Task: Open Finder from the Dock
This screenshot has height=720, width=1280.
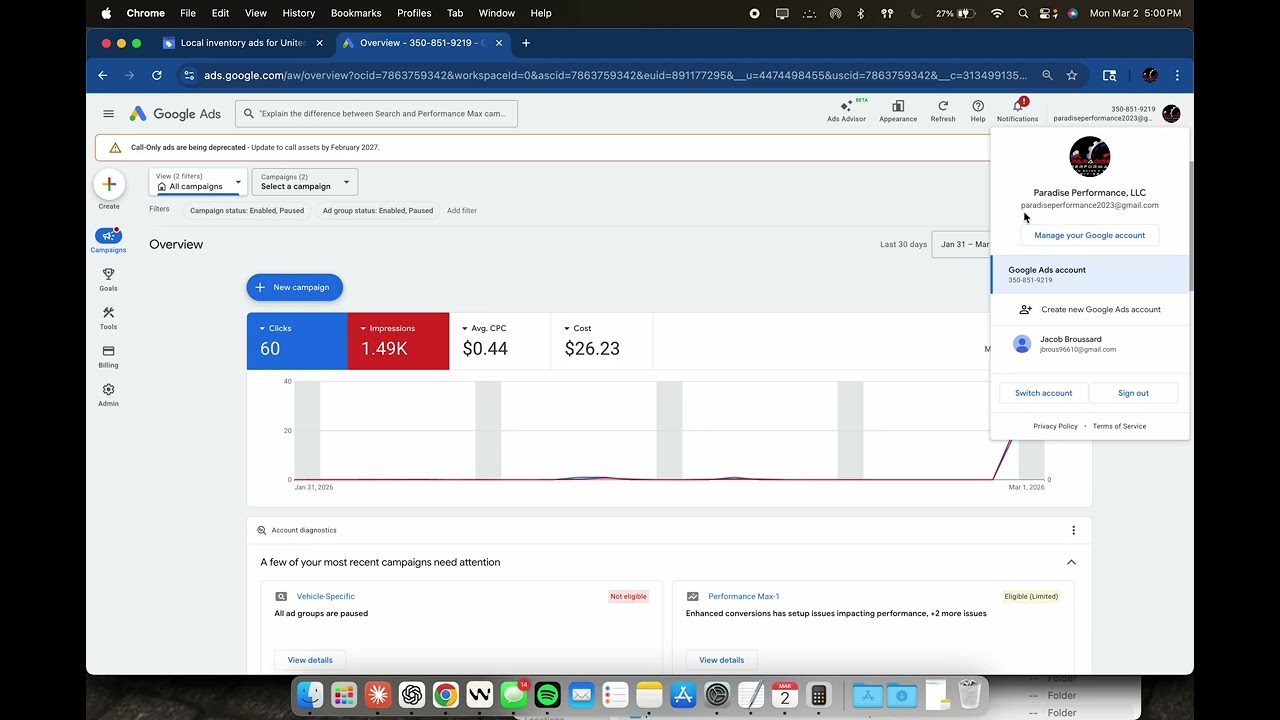Action: pyautogui.click(x=310, y=694)
